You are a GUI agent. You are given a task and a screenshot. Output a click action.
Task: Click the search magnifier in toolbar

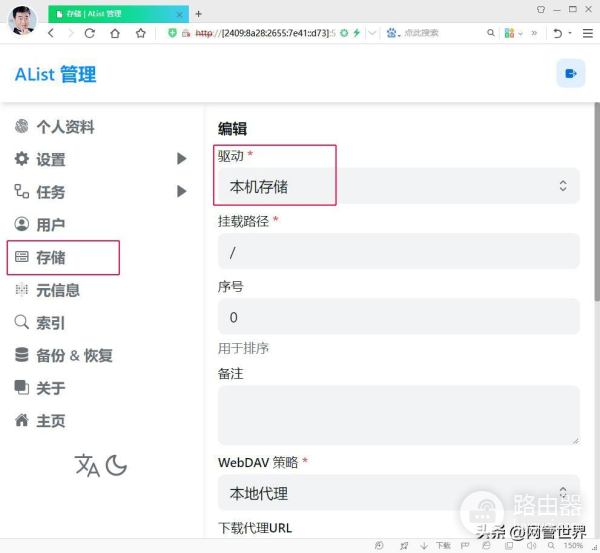click(491, 33)
